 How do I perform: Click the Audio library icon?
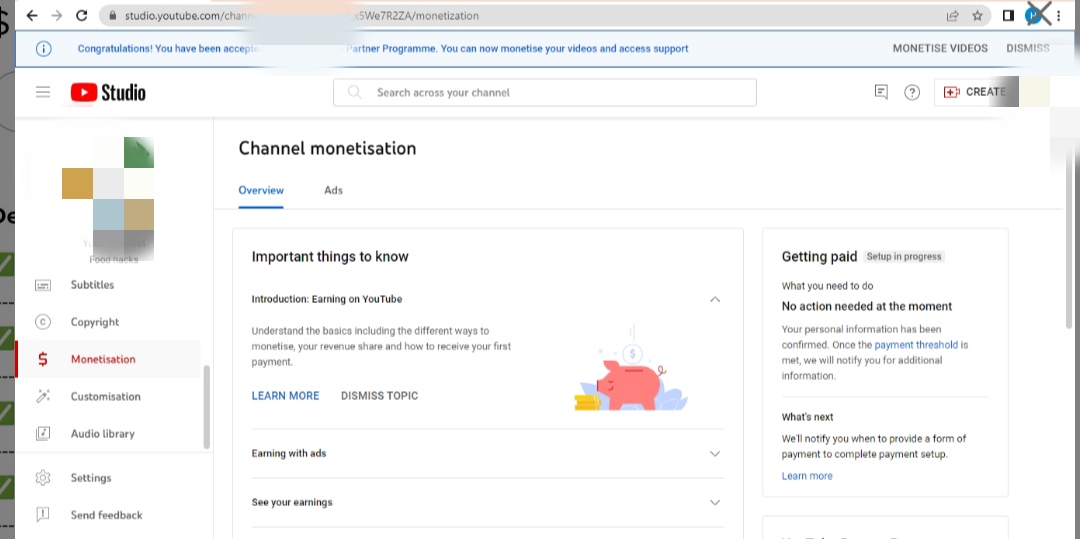(x=43, y=433)
